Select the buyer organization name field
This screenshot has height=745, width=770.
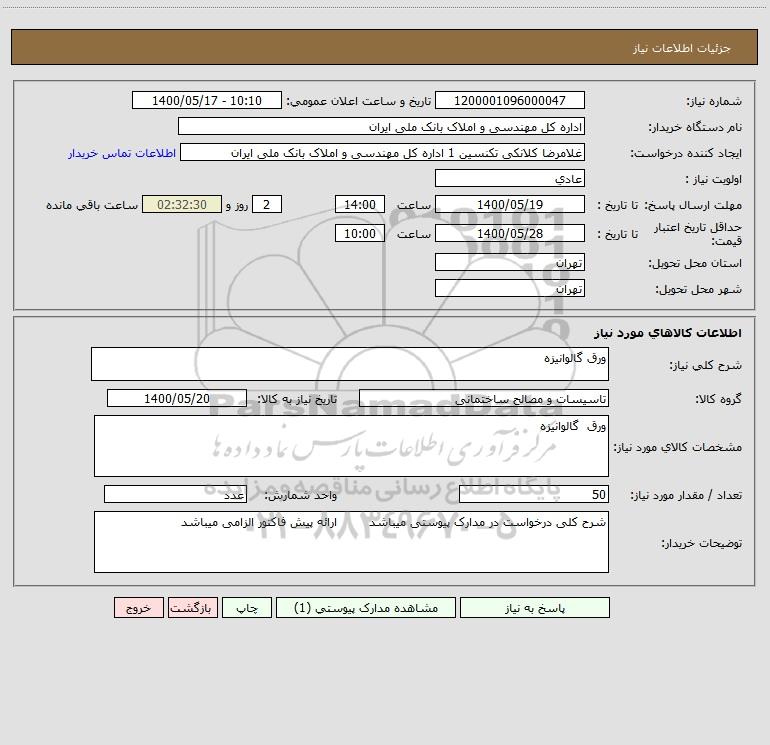(x=381, y=126)
